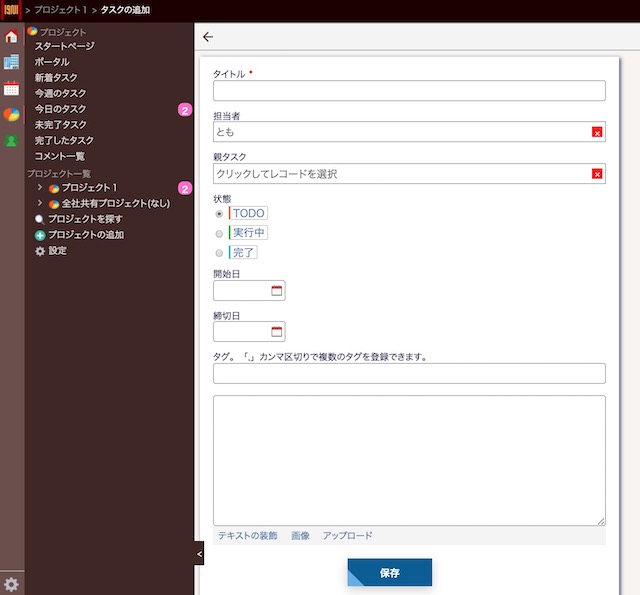Click タスクの追加 in the breadcrumb
The height and width of the screenshot is (595, 640).
(125, 10)
